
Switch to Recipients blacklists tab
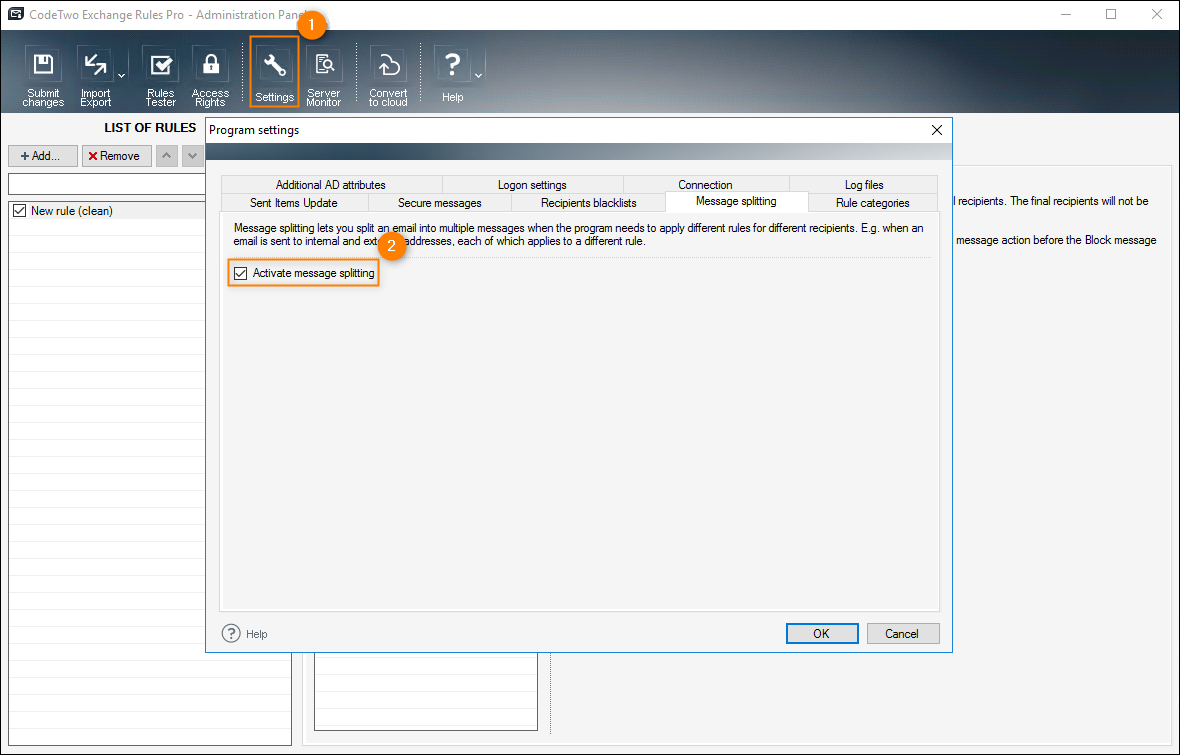pyautogui.click(x=588, y=202)
